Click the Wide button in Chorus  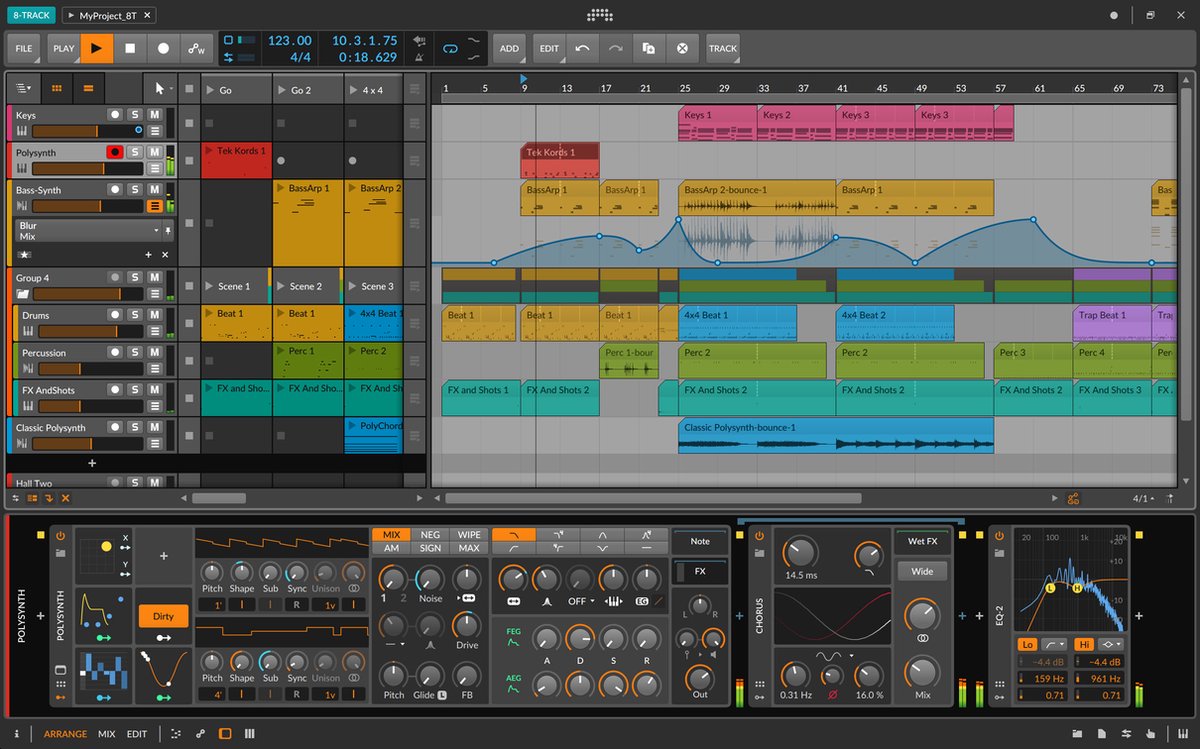point(922,572)
